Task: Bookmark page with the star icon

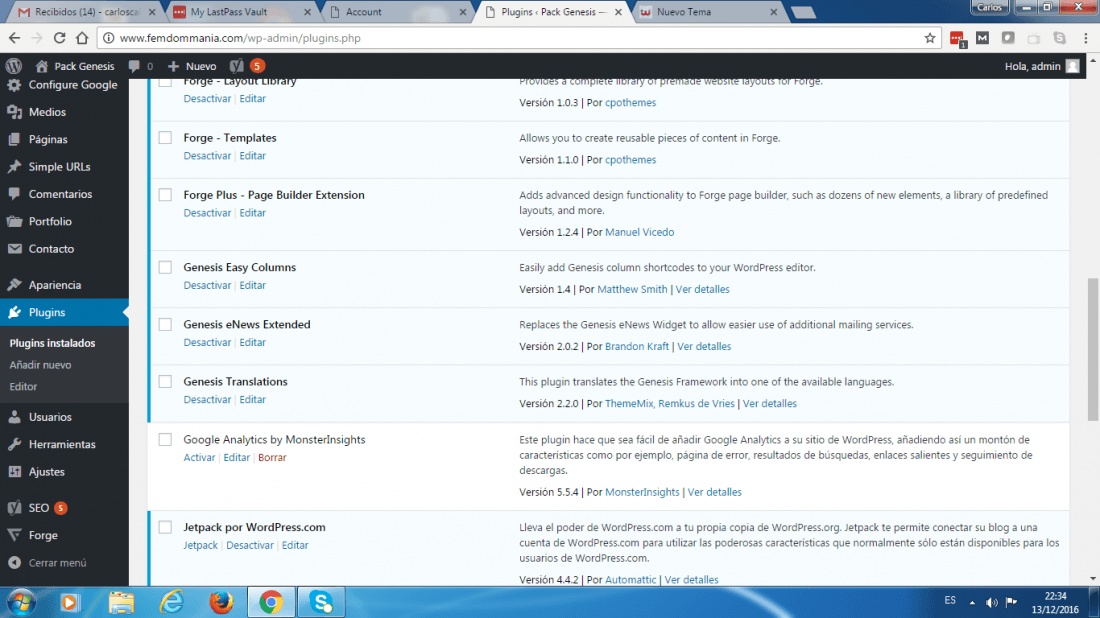Action: tap(930, 38)
